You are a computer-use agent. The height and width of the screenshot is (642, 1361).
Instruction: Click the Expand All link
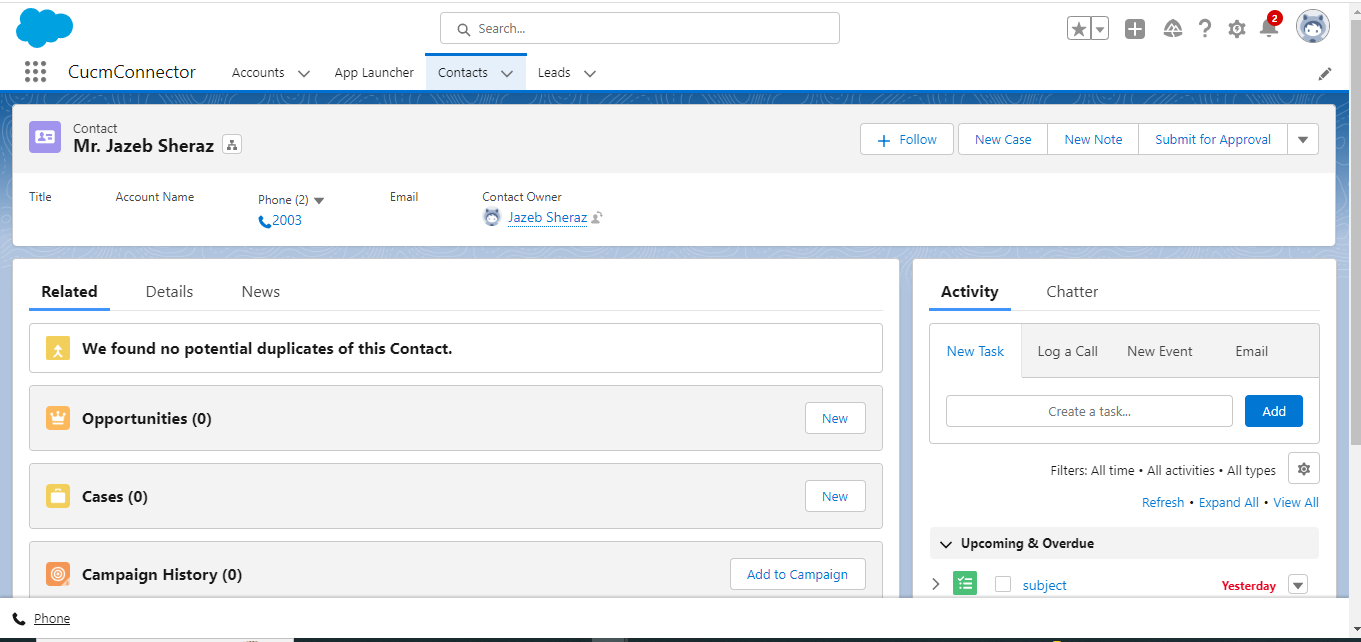click(x=1228, y=503)
